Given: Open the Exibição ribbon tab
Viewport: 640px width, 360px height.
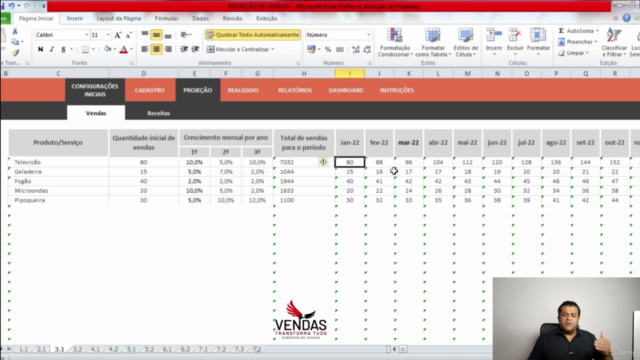Looking at the screenshot, I should [x=267, y=18].
